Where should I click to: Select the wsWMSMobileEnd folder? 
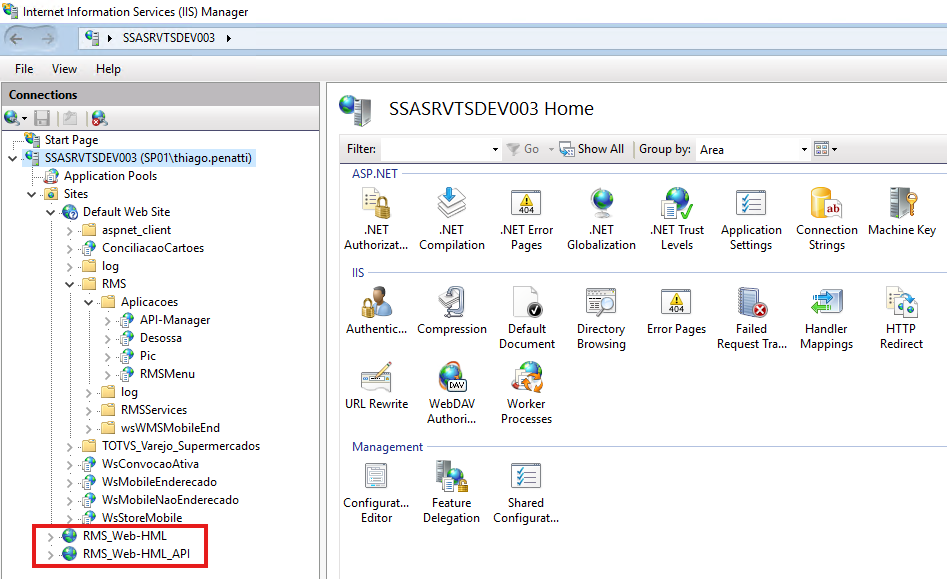[x=170, y=427]
